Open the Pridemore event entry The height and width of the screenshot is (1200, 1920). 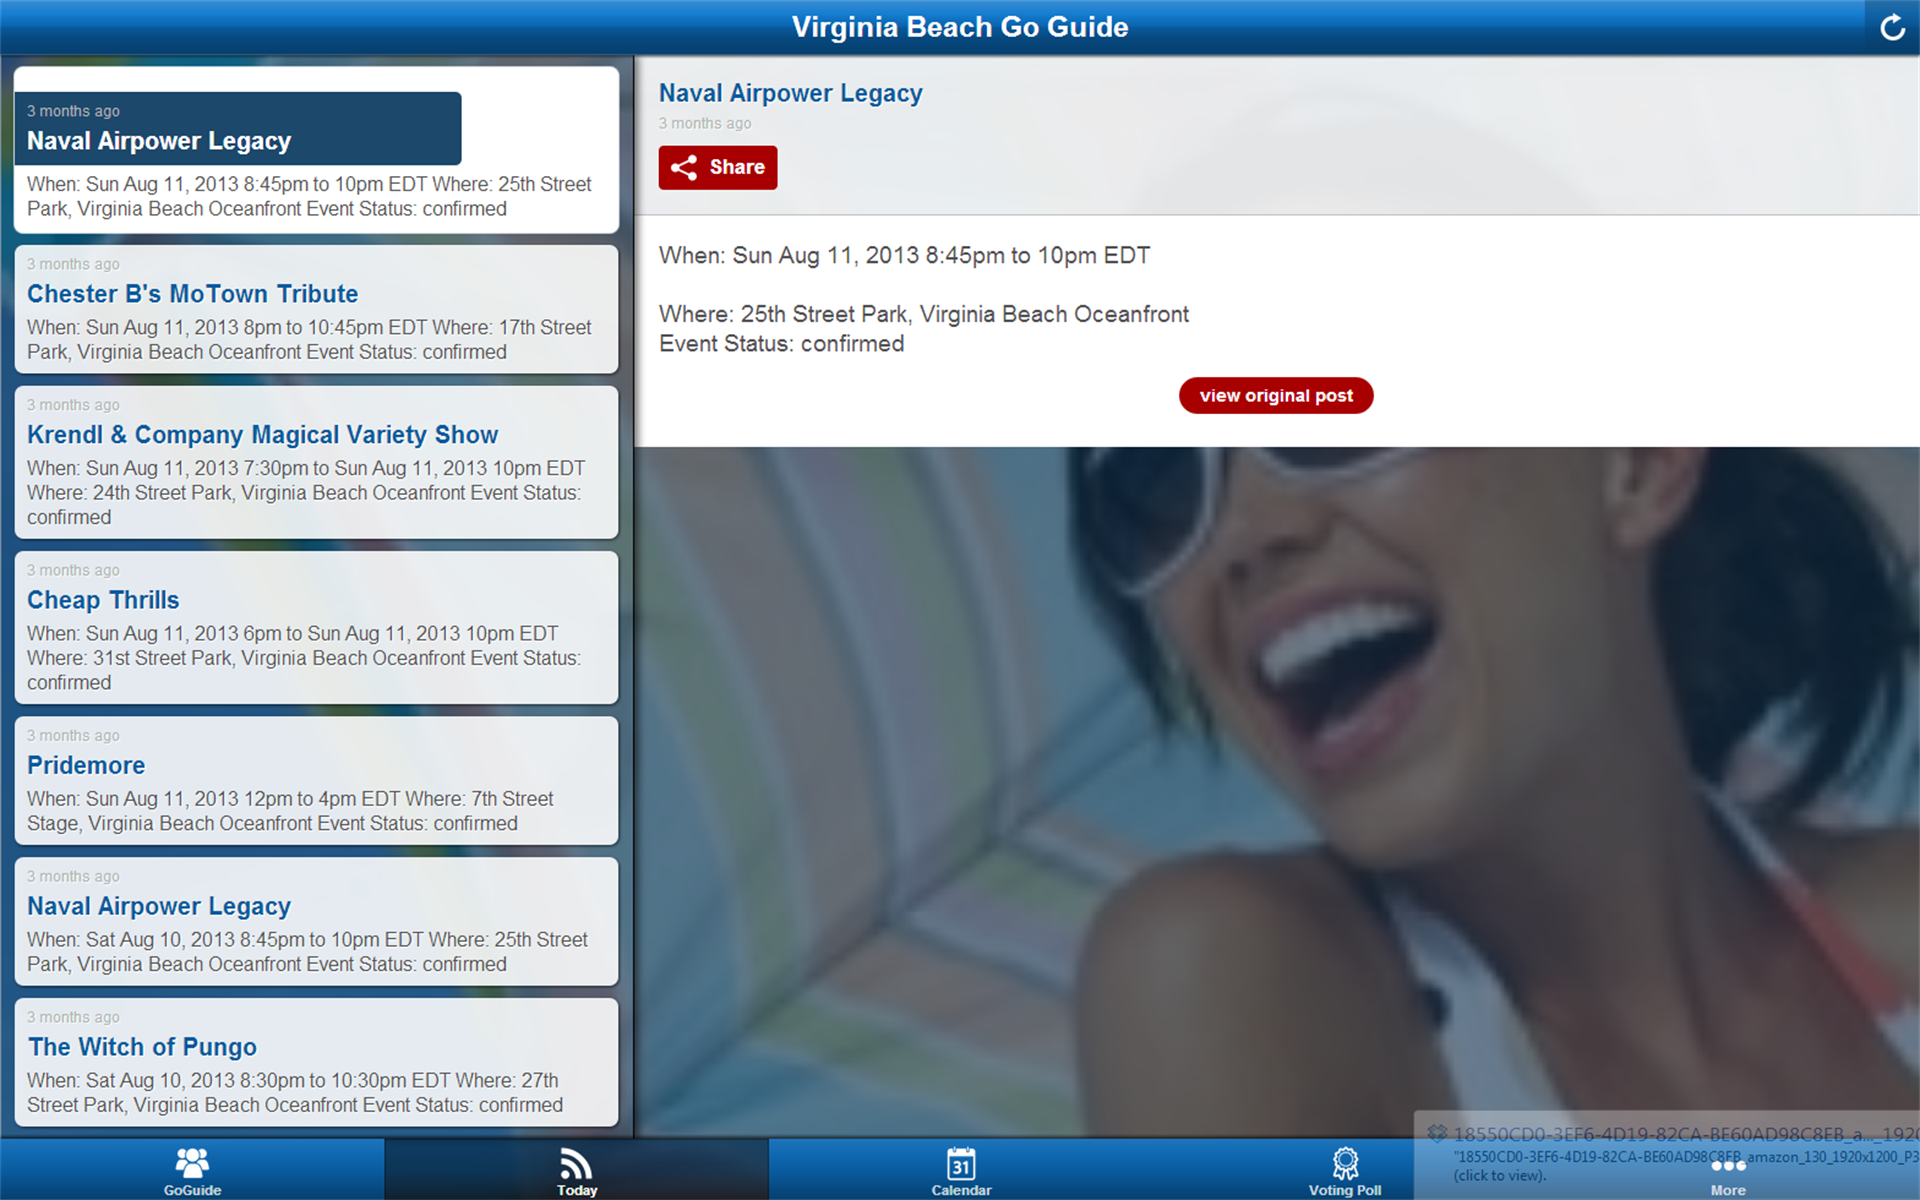point(316,780)
